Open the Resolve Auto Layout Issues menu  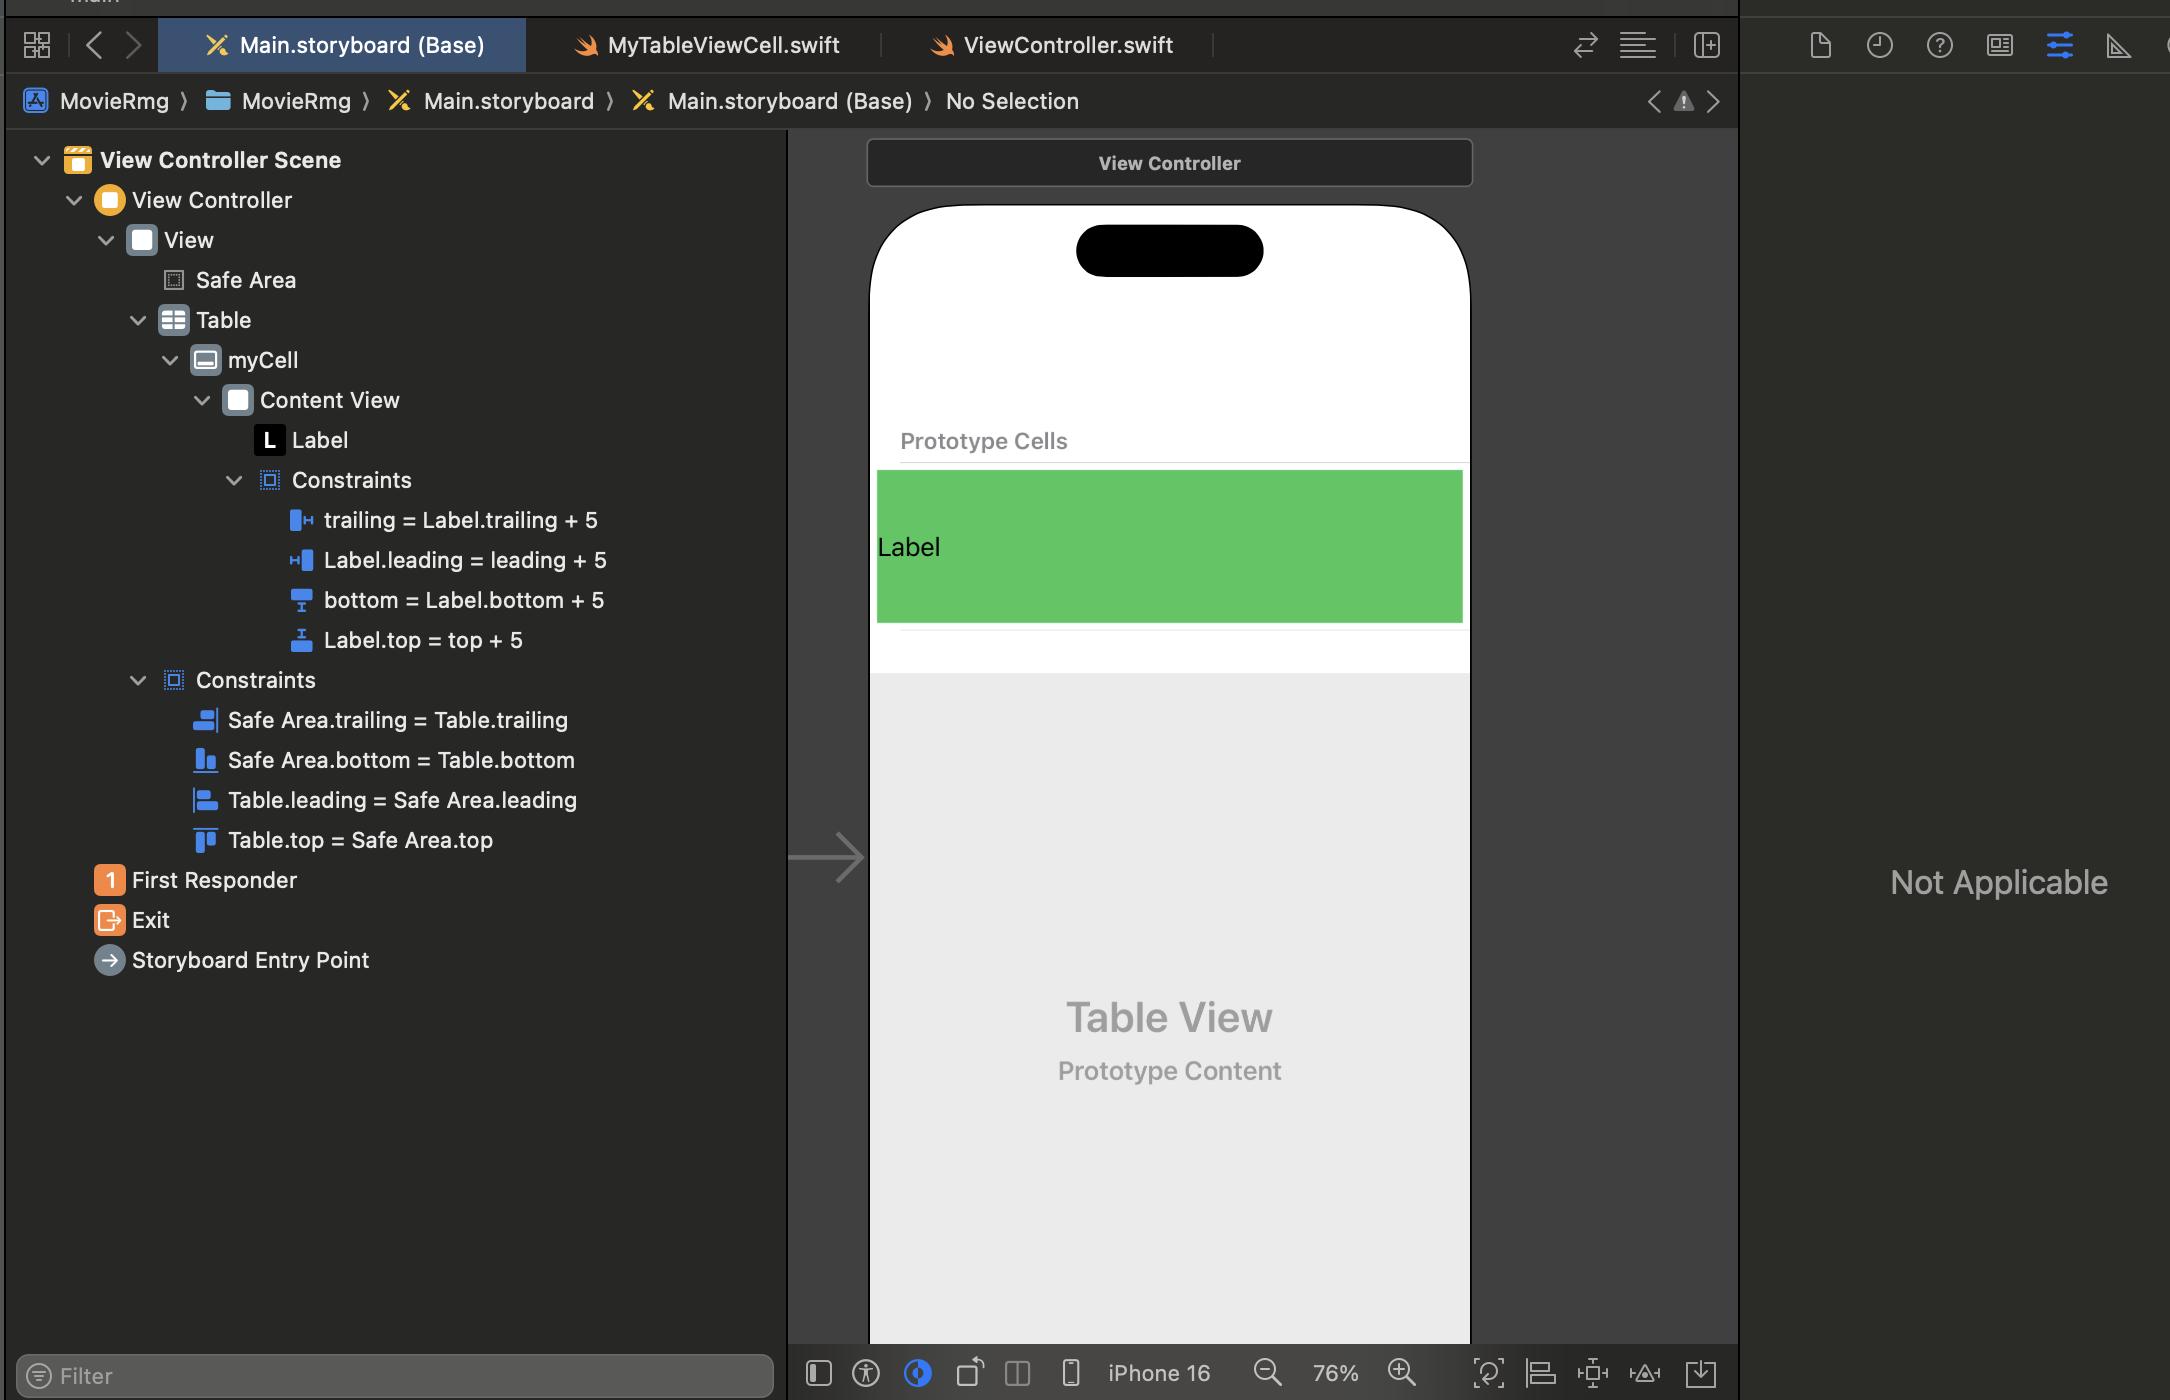[1645, 1373]
